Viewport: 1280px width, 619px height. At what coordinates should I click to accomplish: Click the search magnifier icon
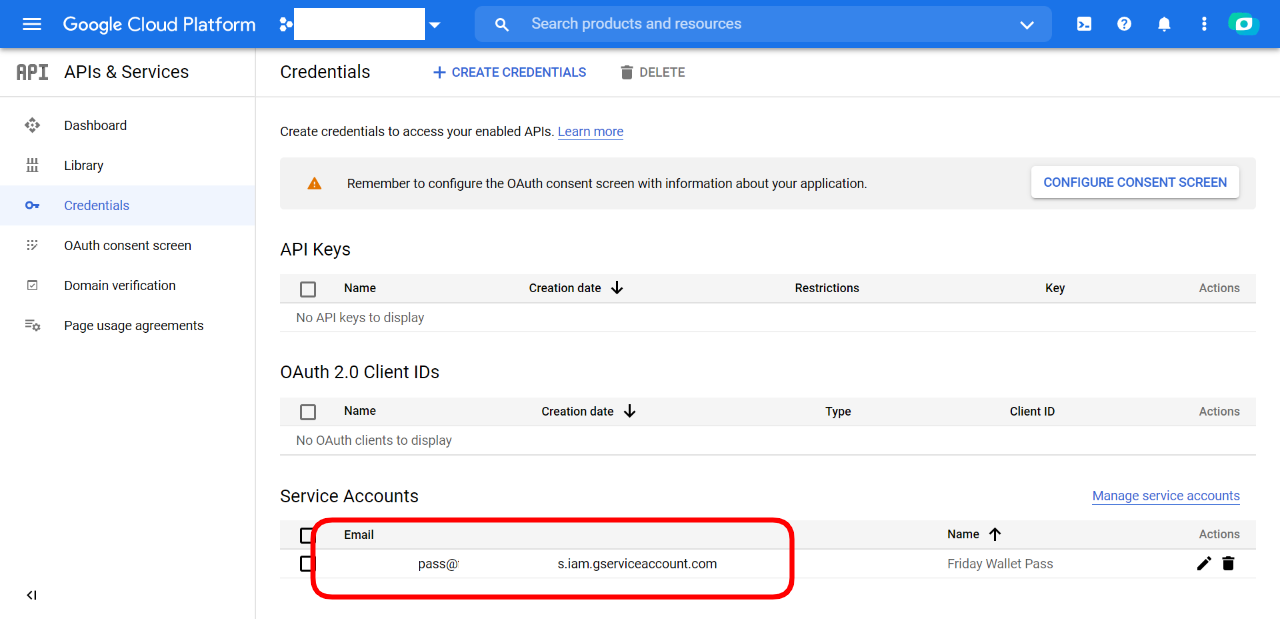502,24
